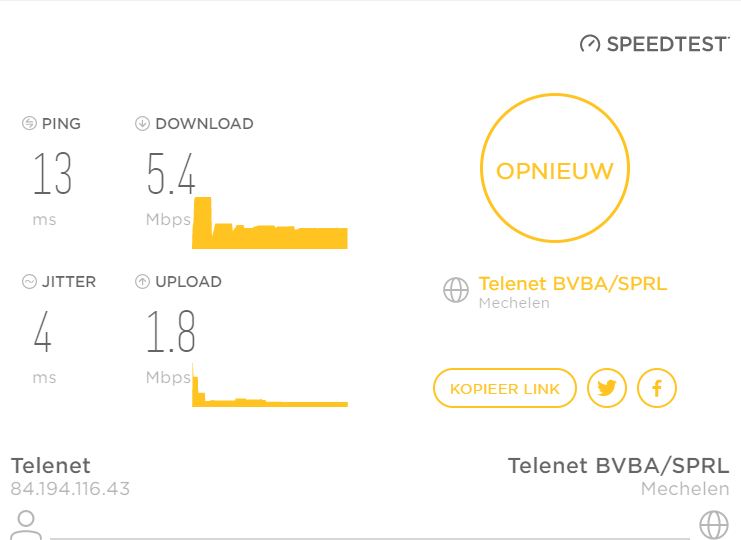Click the download arrow icon

coord(142,123)
